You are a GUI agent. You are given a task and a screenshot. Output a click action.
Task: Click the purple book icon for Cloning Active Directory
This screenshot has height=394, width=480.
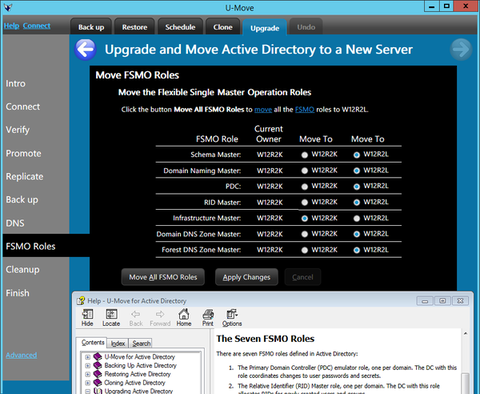(97, 382)
